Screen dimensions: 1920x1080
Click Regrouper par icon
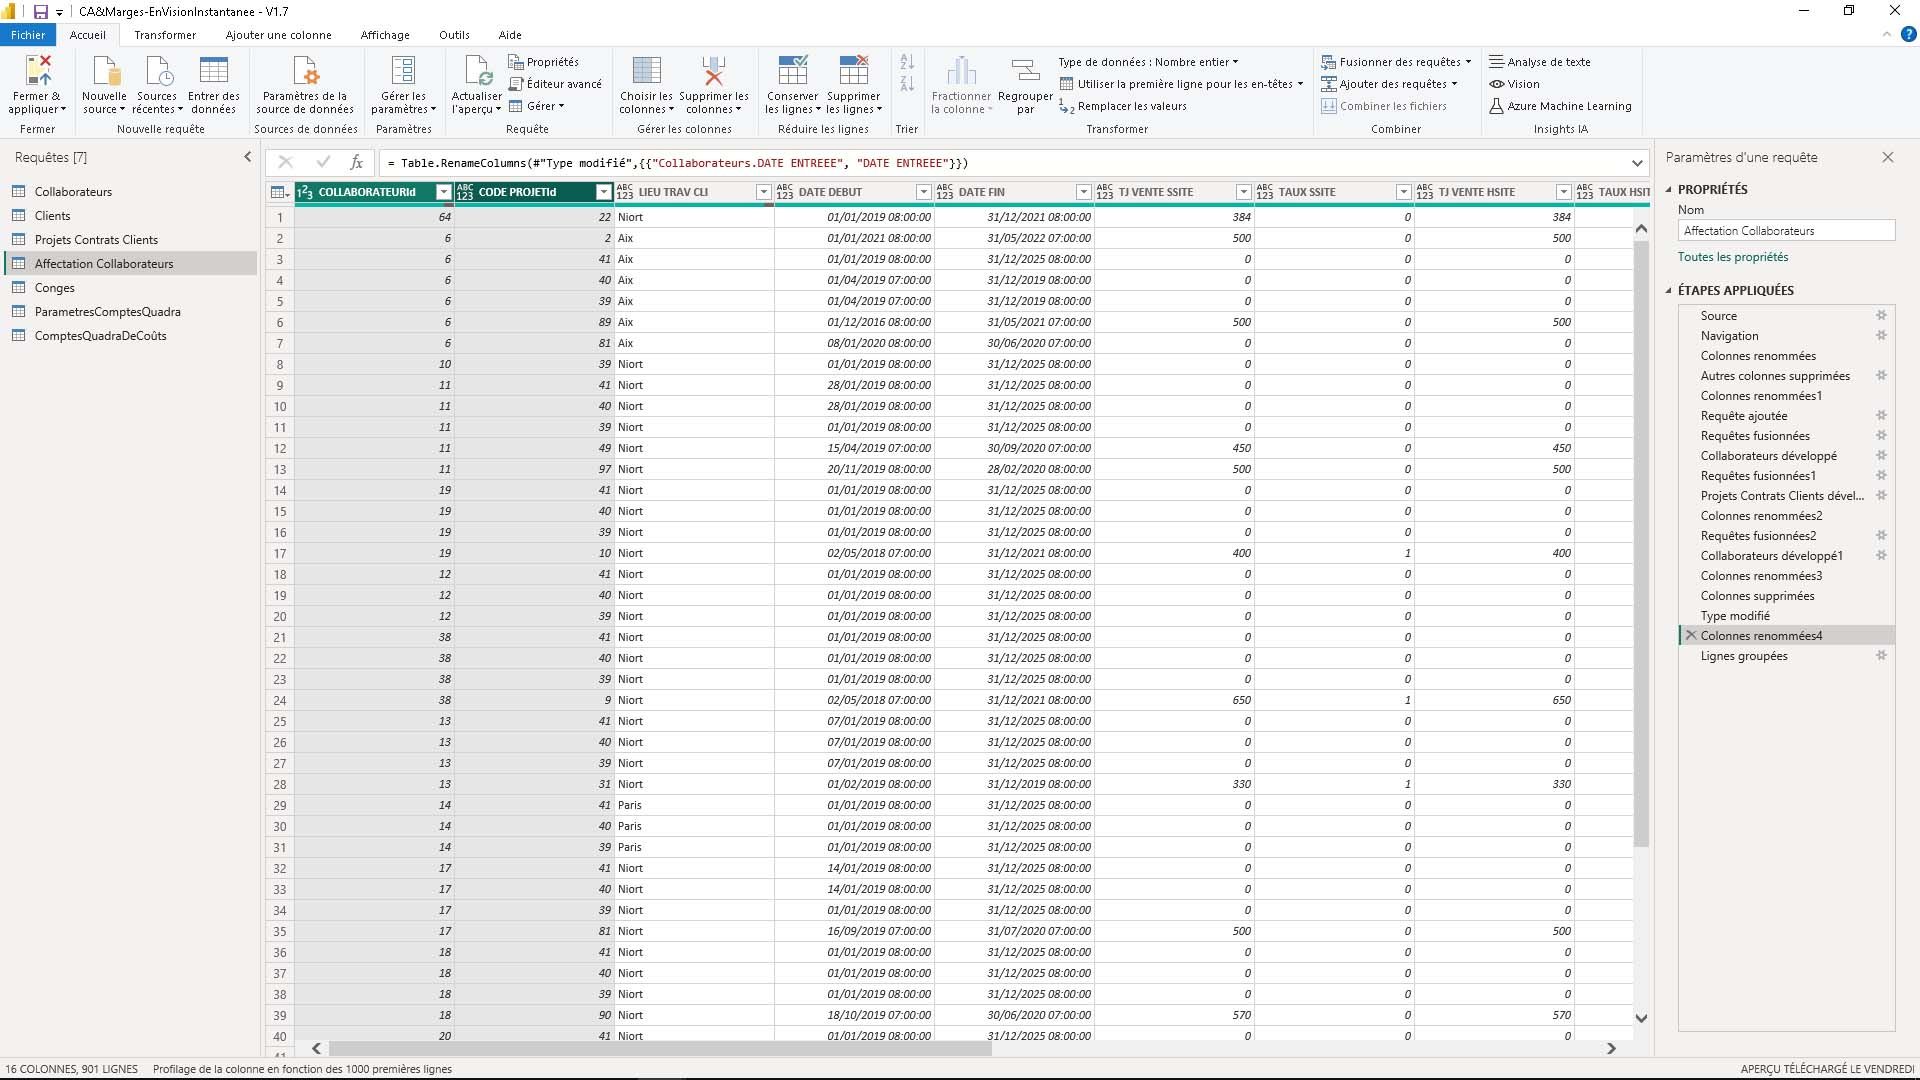(x=1025, y=71)
